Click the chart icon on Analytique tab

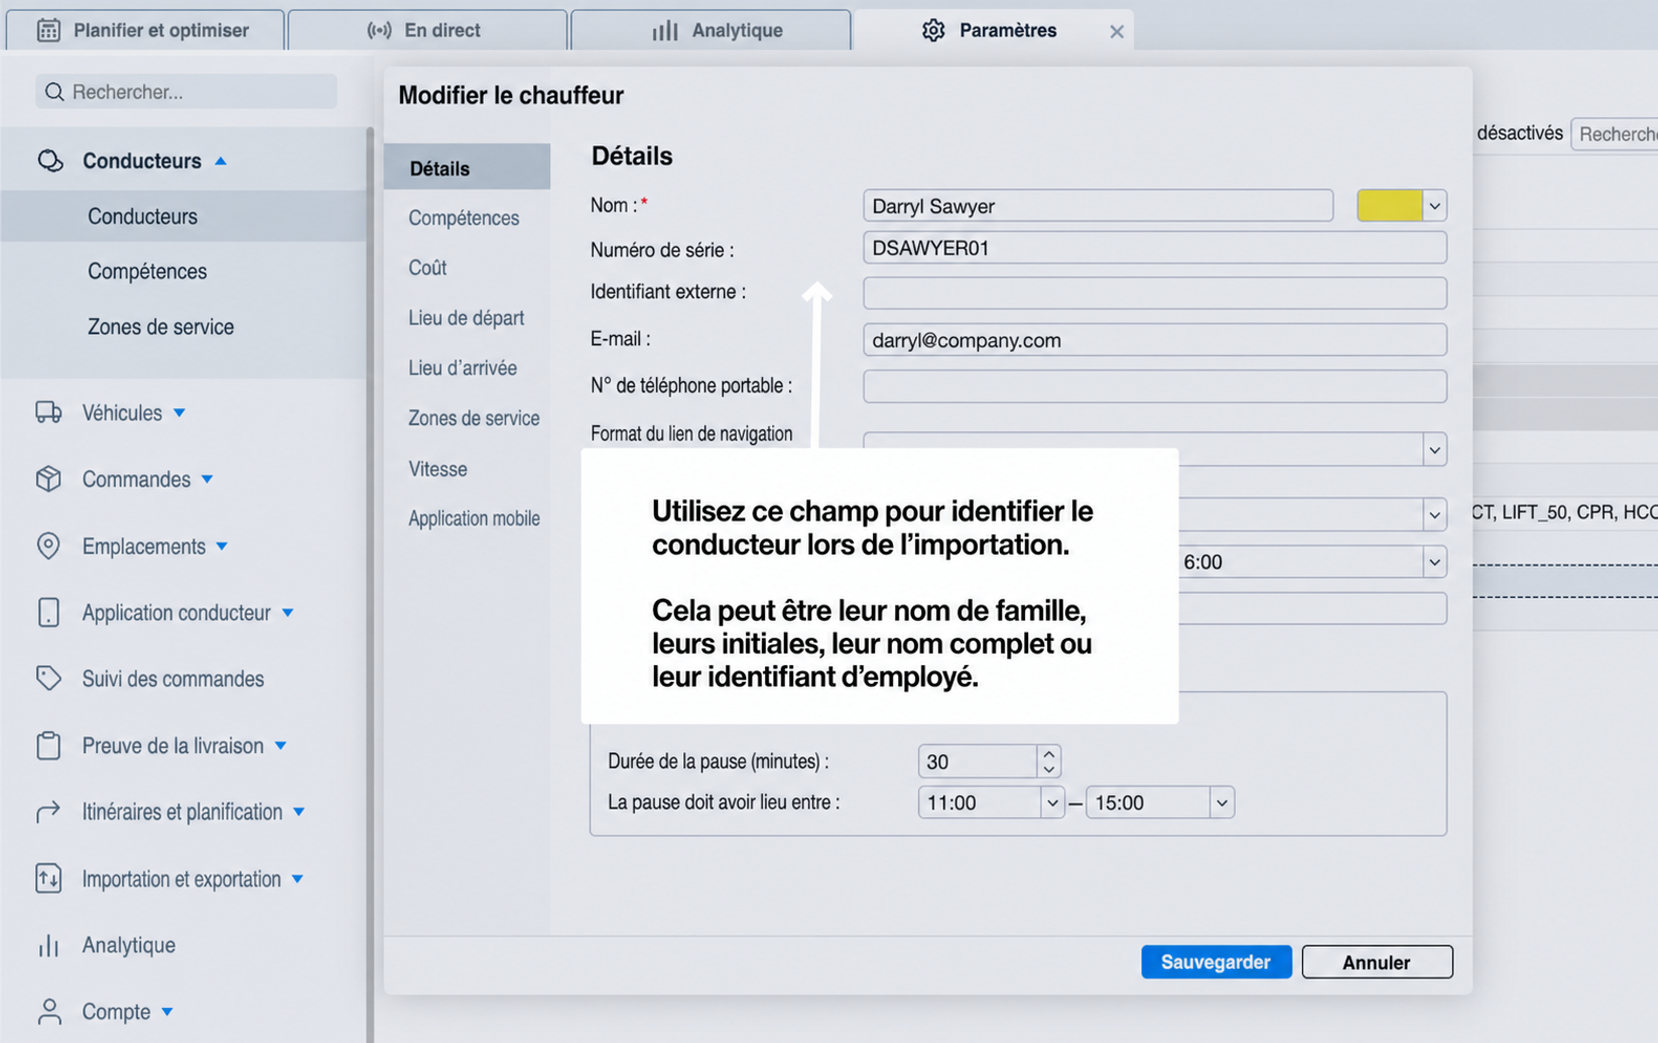(x=665, y=30)
